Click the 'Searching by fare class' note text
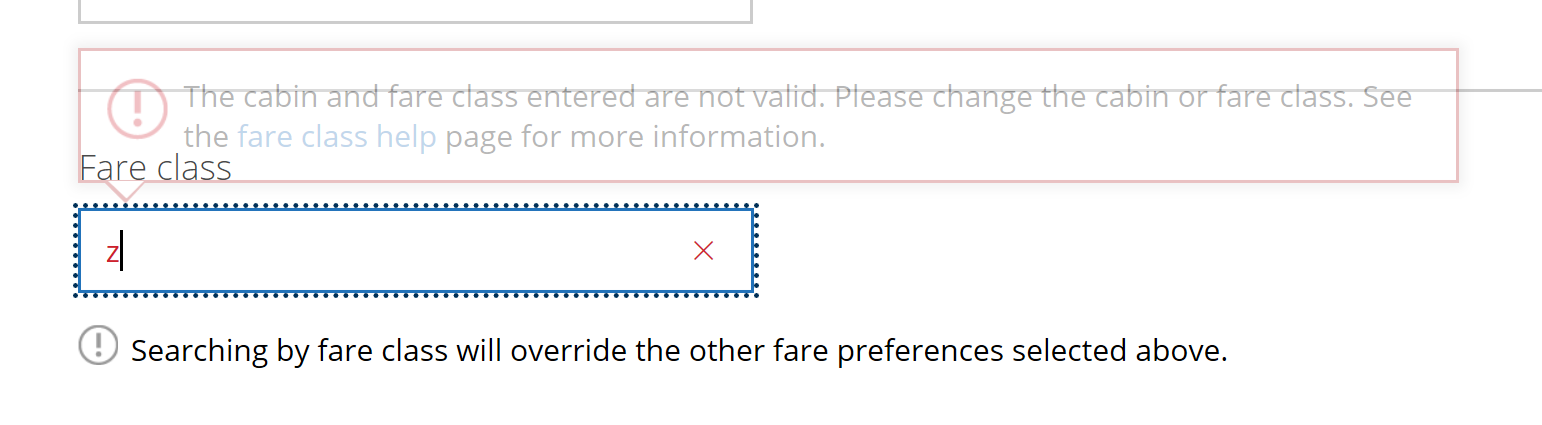This screenshot has width=1542, height=425. coord(290,351)
